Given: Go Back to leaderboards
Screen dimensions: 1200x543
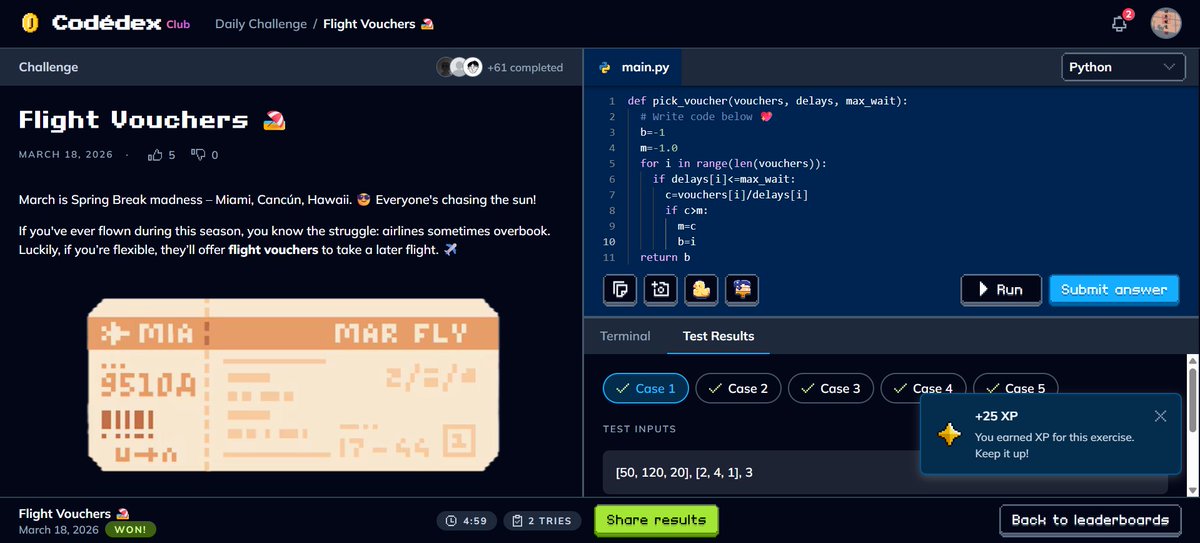Looking at the screenshot, I should [x=1090, y=520].
